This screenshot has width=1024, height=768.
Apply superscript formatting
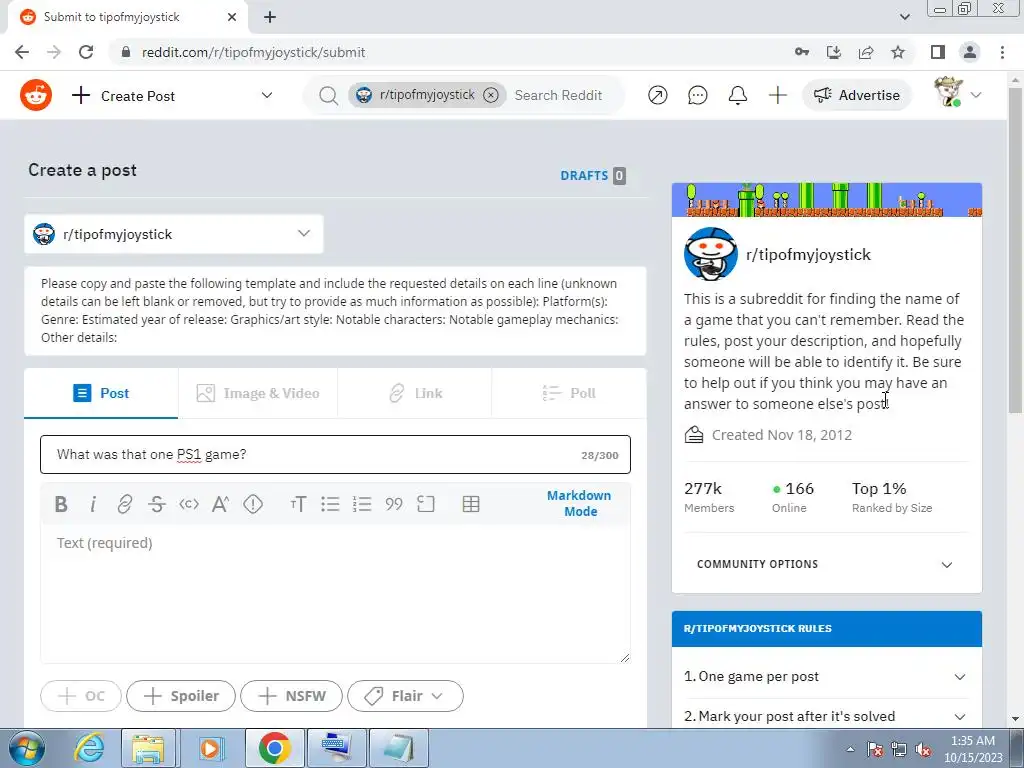[x=221, y=504]
